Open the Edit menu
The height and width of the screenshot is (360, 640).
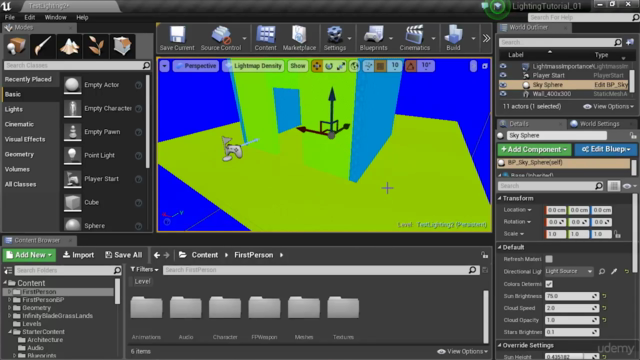[x=29, y=18]
